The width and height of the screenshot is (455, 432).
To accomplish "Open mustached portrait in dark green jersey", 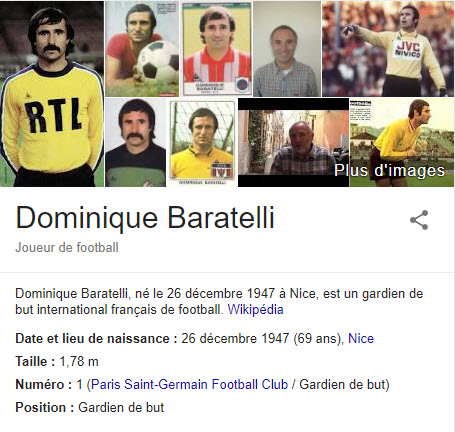I will [x=136, y=142].
